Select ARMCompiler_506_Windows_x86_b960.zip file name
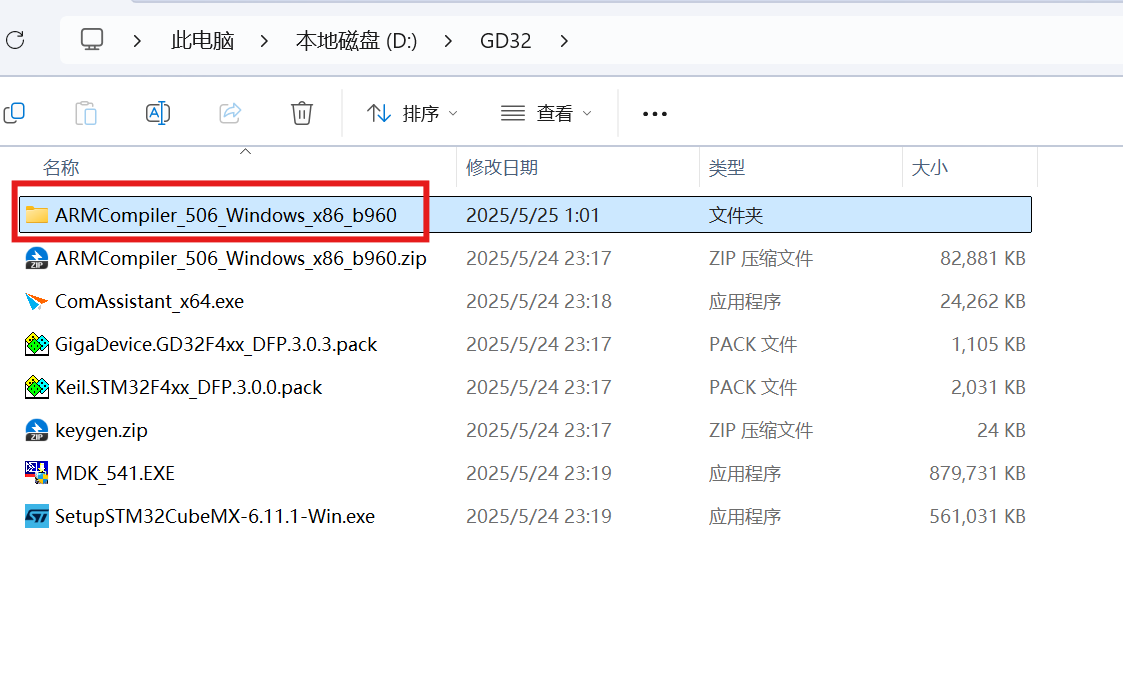The width and height of the screenshot is (1123, 700). point(241,258)
